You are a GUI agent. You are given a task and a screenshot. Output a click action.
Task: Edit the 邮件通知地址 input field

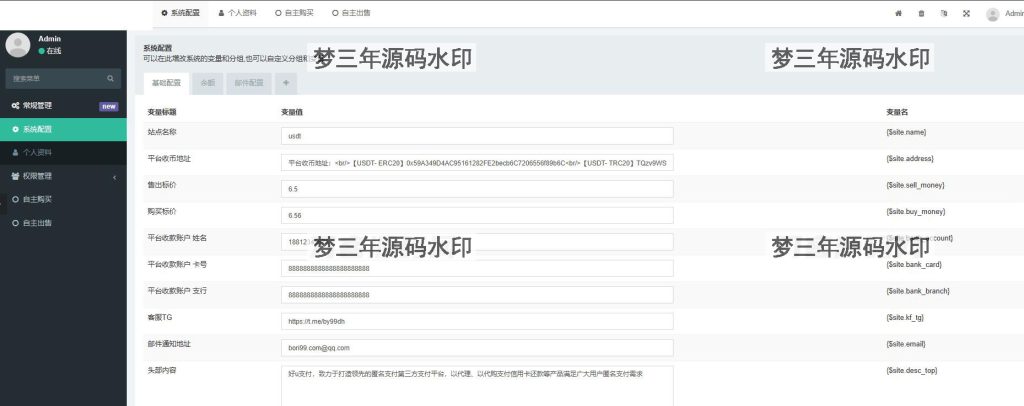tap(477, 348)
